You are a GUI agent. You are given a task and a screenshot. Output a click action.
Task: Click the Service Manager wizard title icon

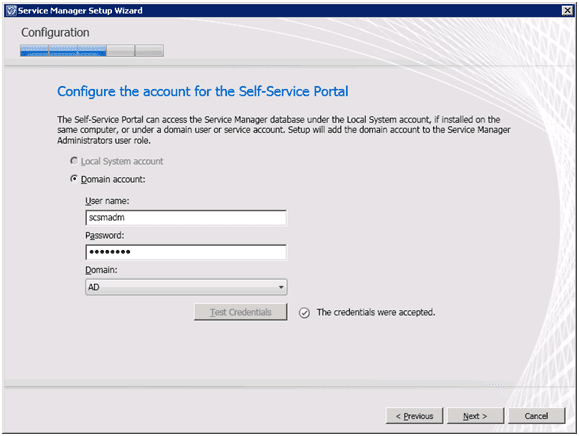[12, 10]
